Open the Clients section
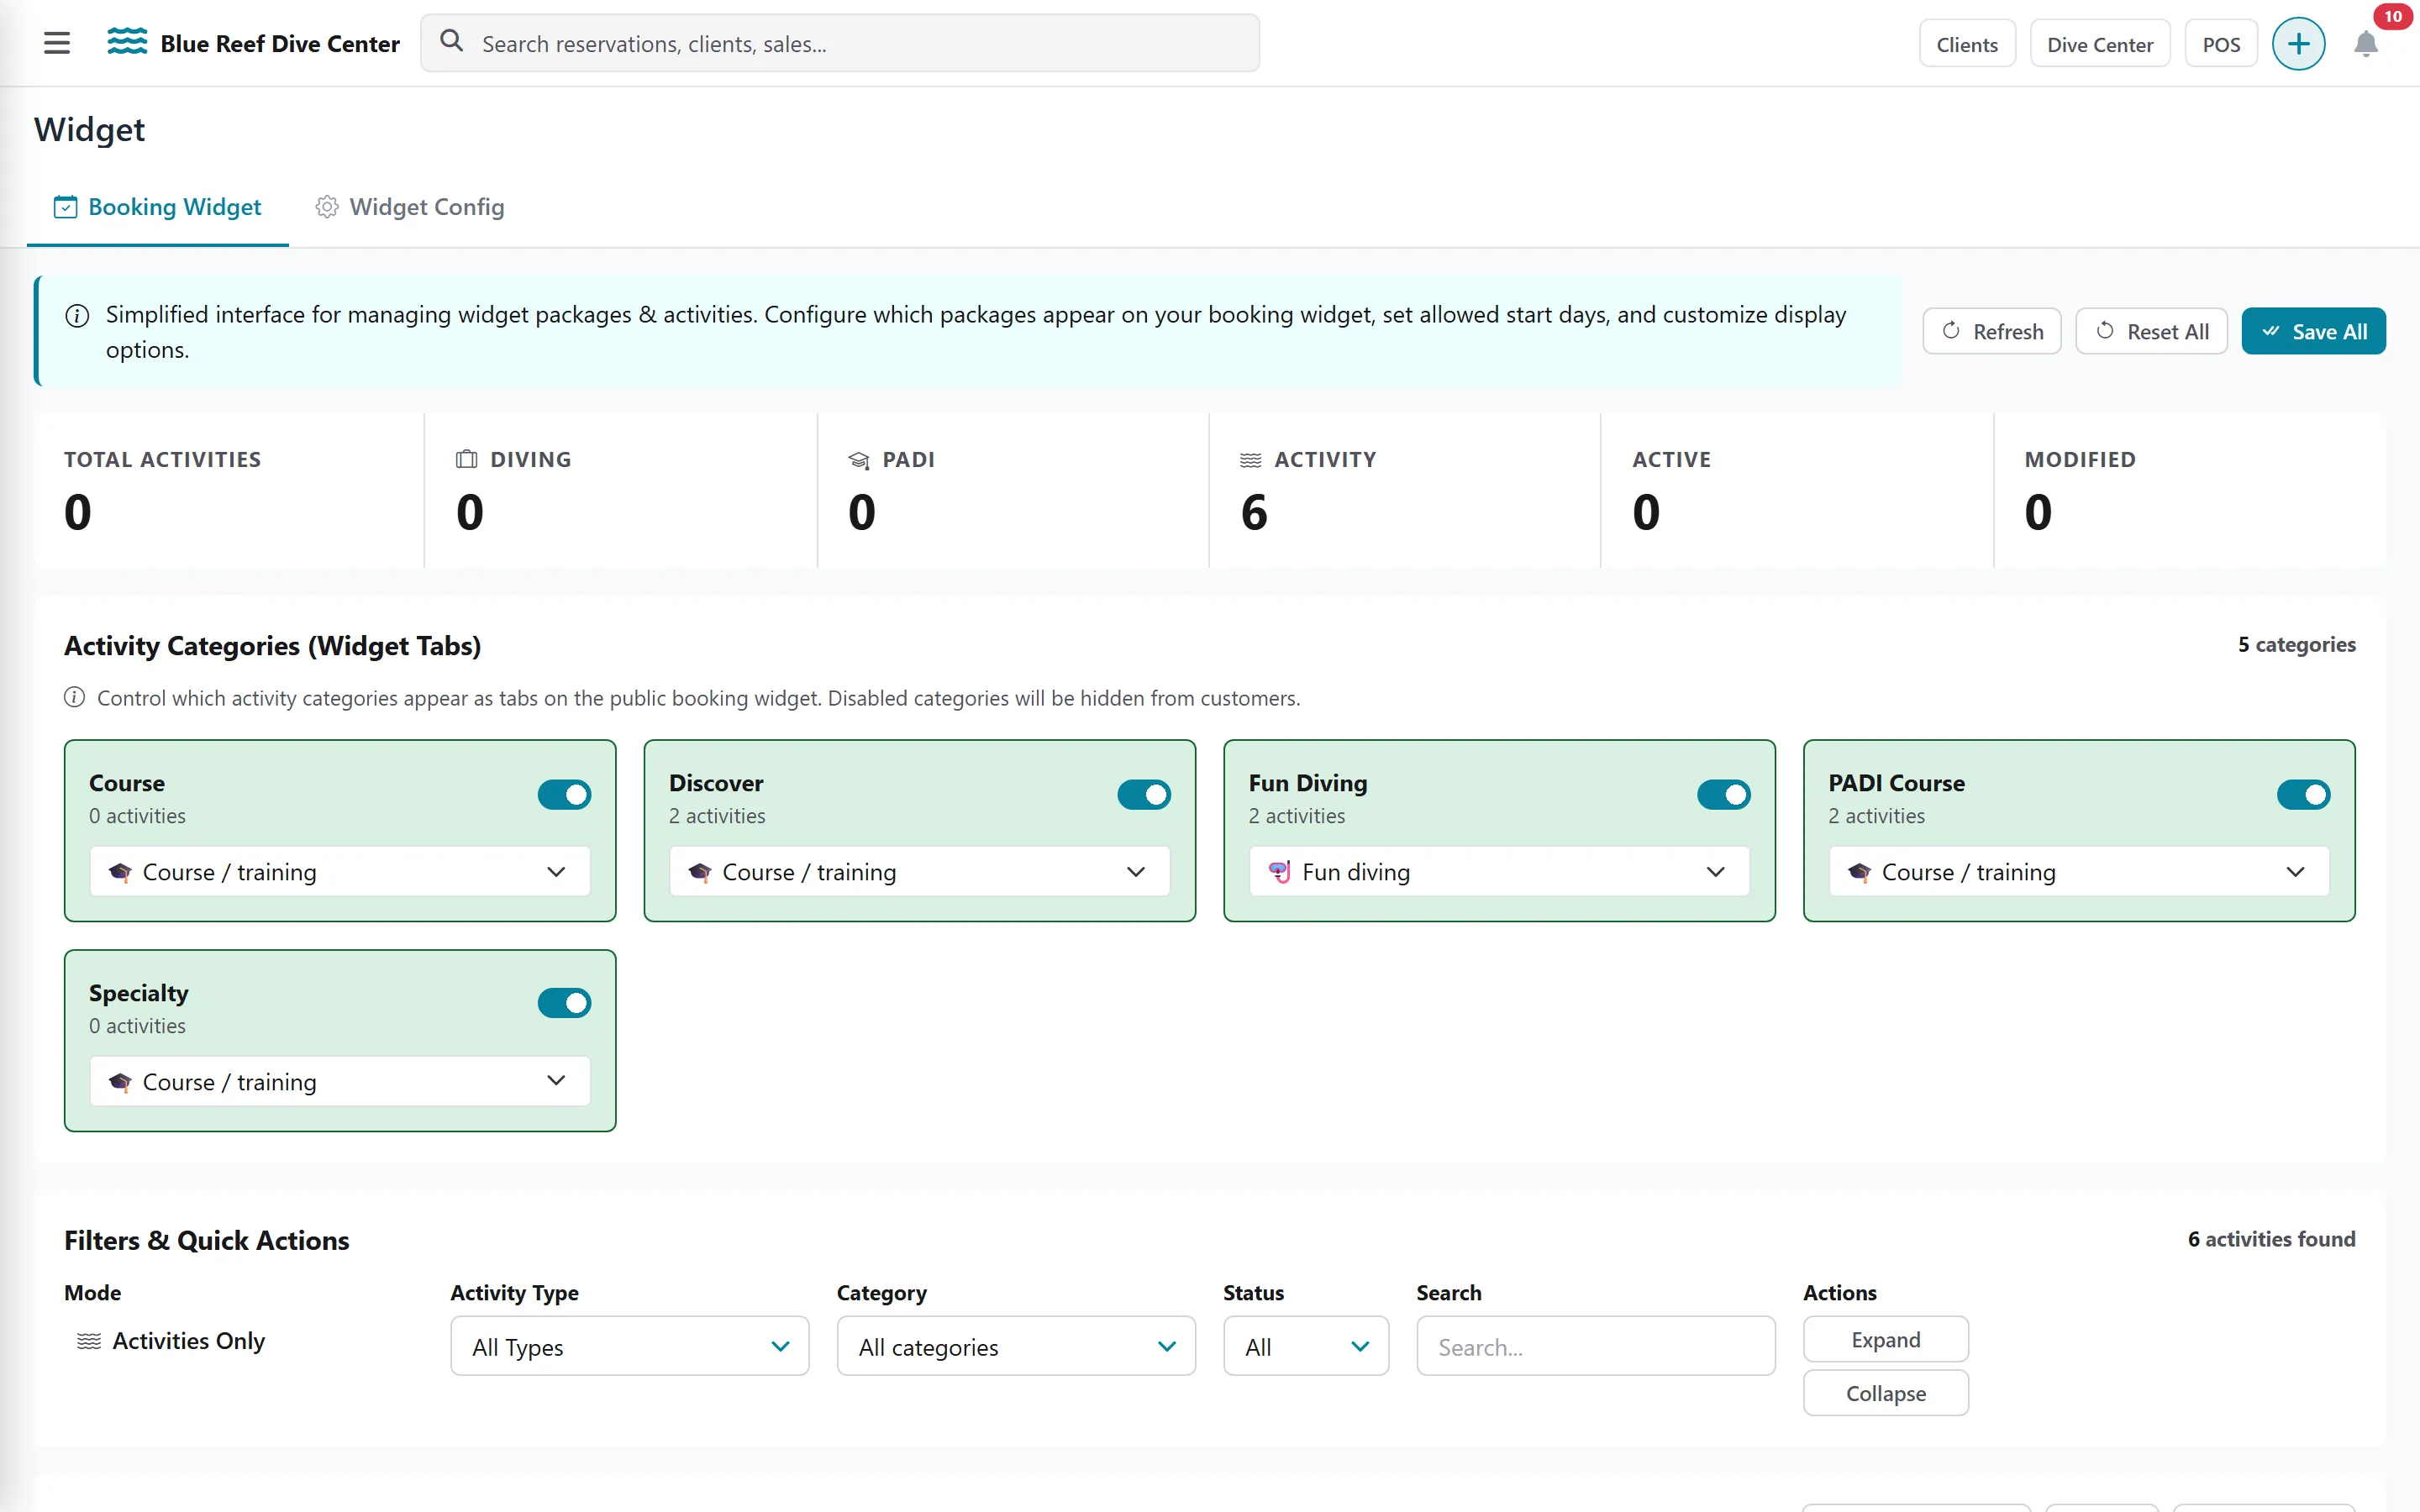Viewport: 2420px width, 1512px height. [x=1967, y=44]
